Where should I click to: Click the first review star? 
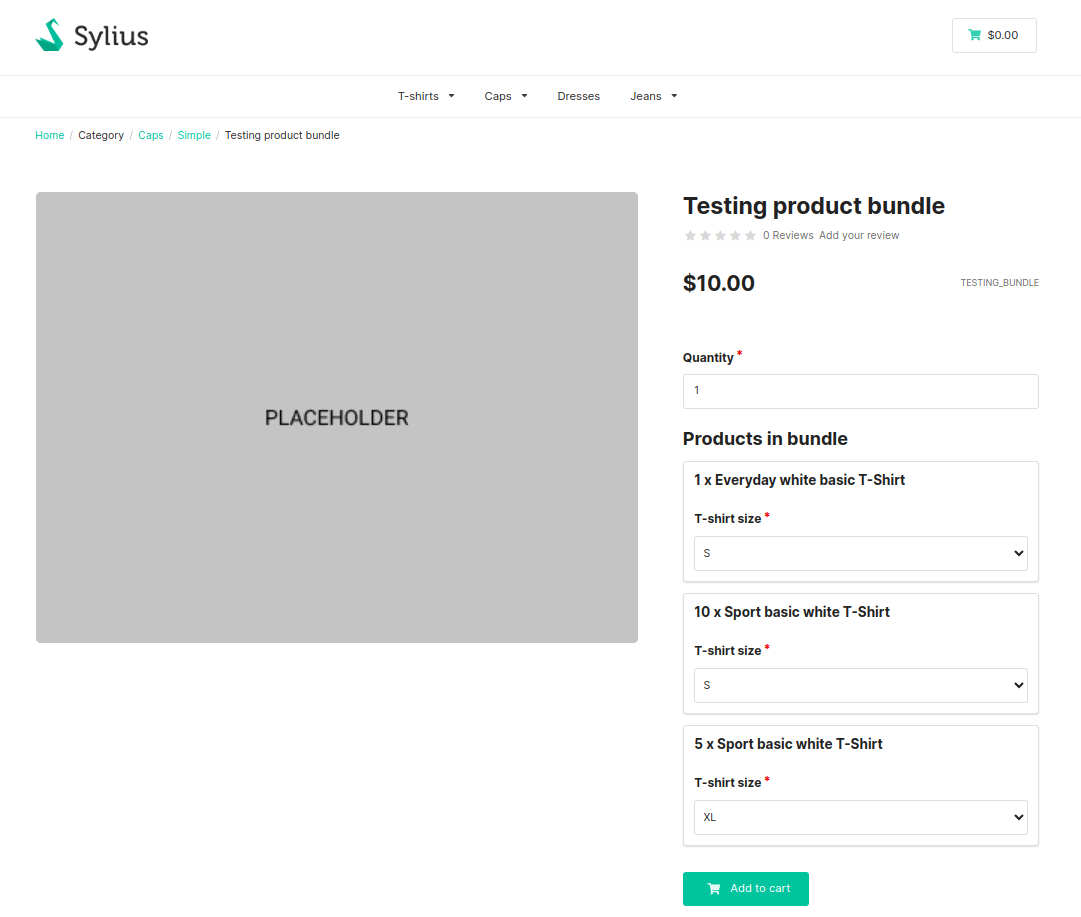point(690,236)
